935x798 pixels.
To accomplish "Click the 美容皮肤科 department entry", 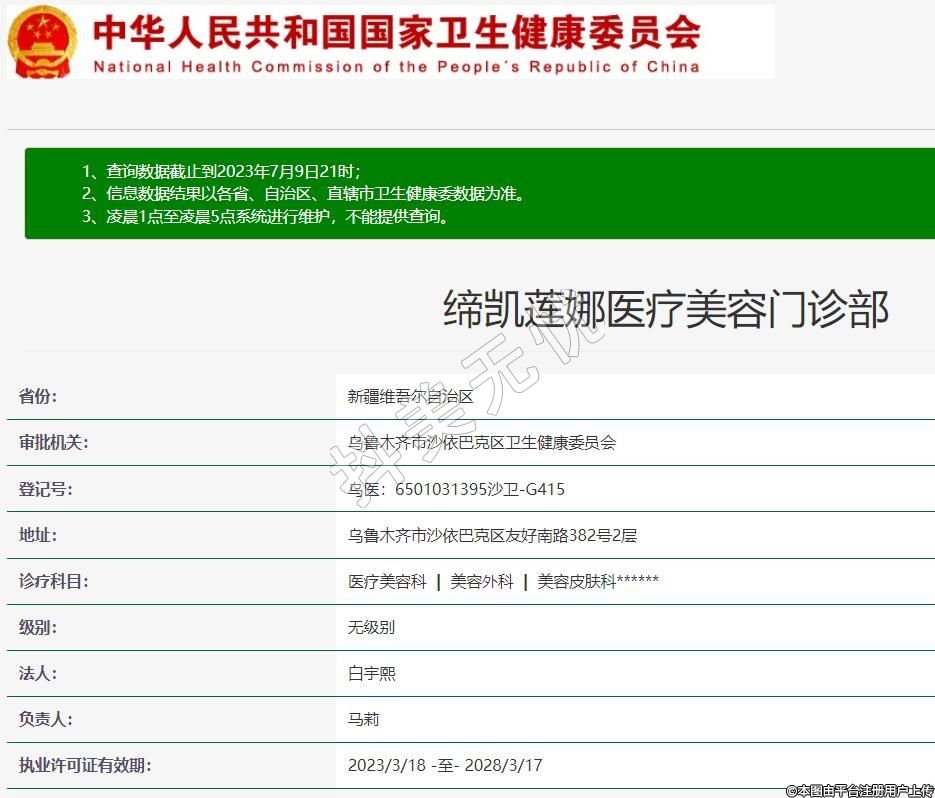I will (x=577, y=581).
